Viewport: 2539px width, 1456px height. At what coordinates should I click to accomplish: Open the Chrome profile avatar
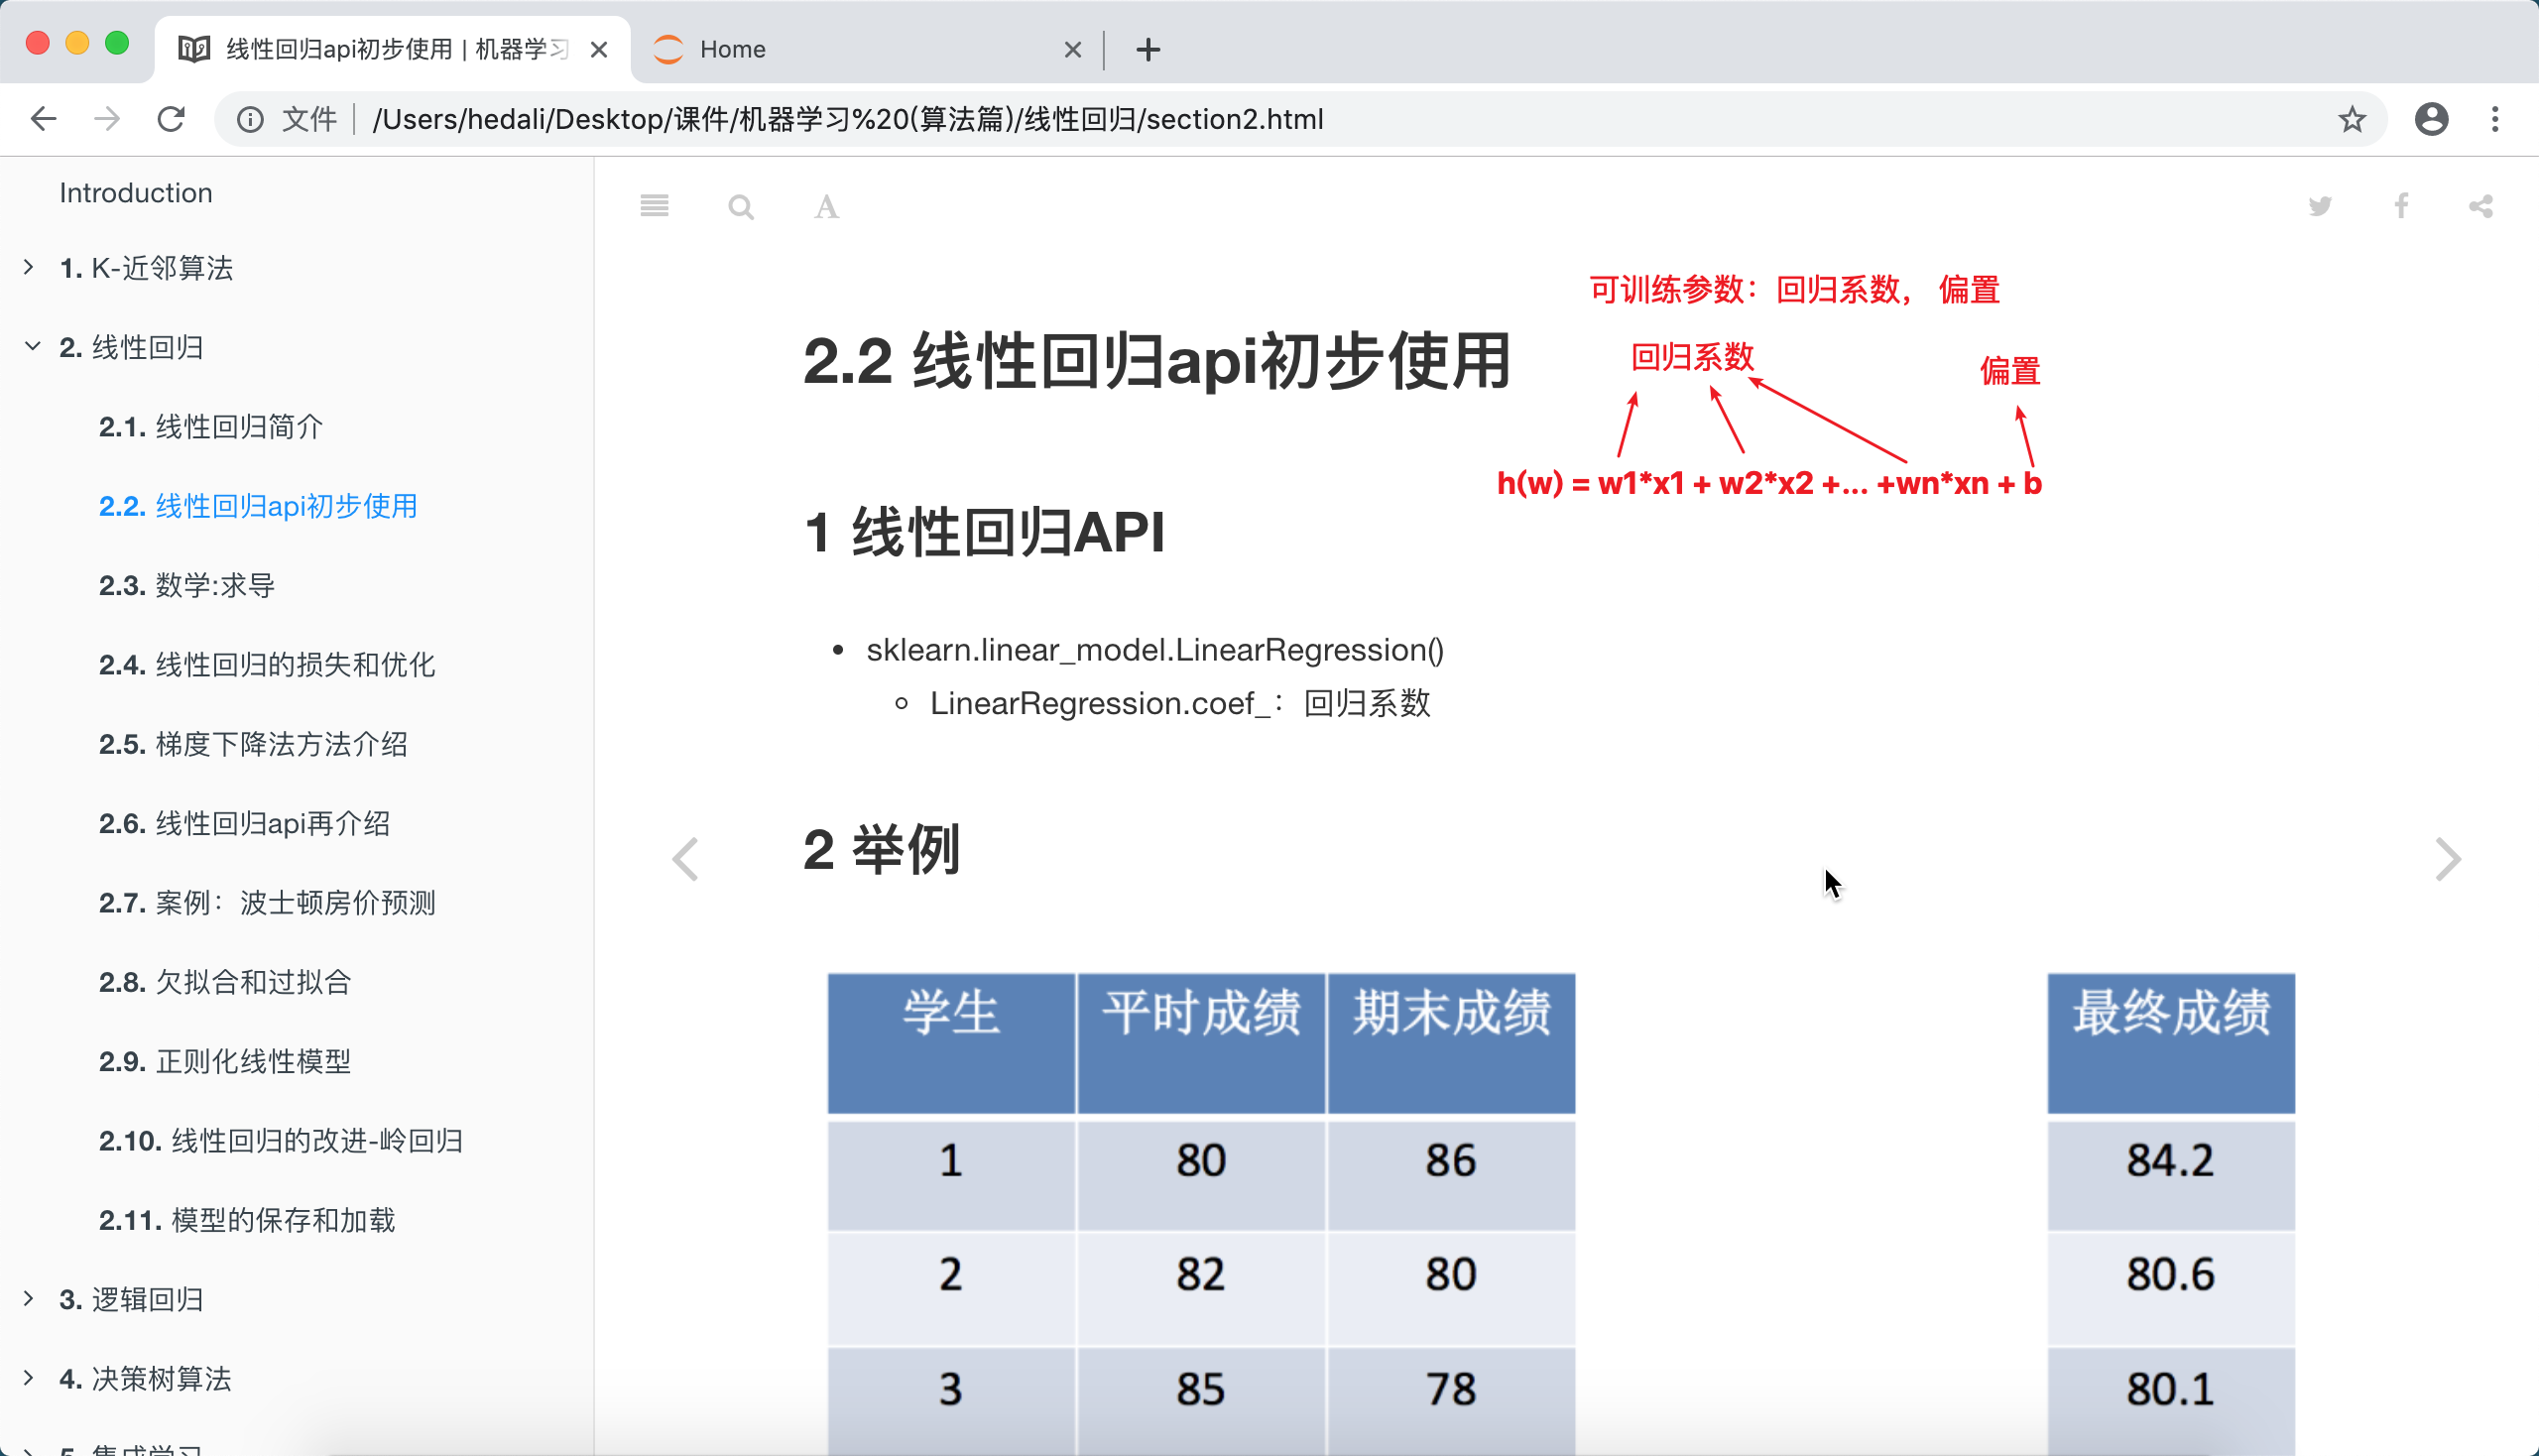coord(2431,119)
